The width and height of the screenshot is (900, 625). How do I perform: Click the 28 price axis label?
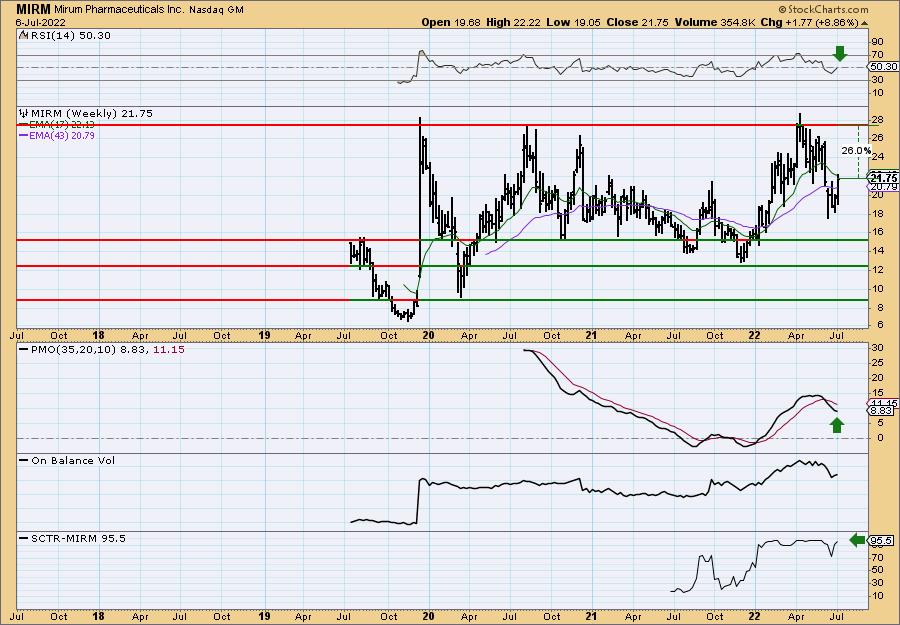click(x=878, y=120)
